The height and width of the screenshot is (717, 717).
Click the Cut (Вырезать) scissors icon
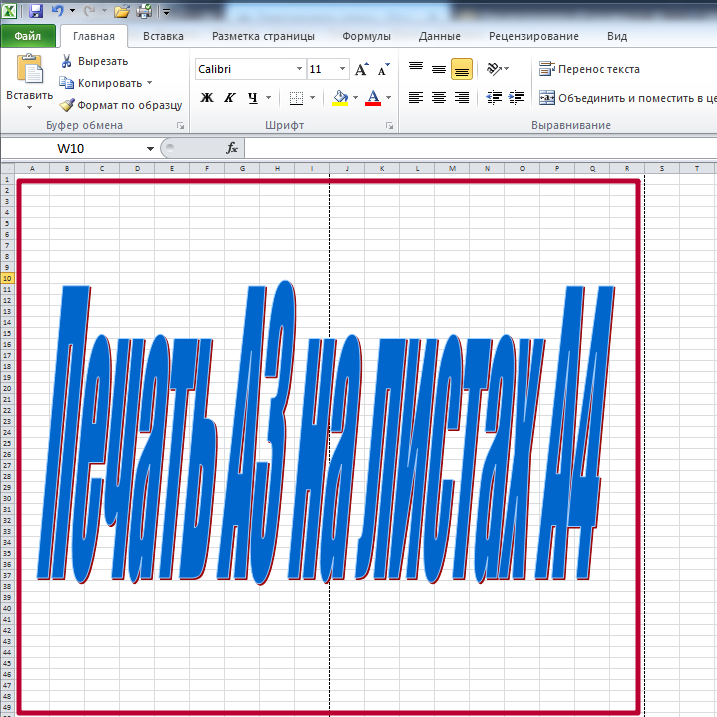tap(67, 61)
